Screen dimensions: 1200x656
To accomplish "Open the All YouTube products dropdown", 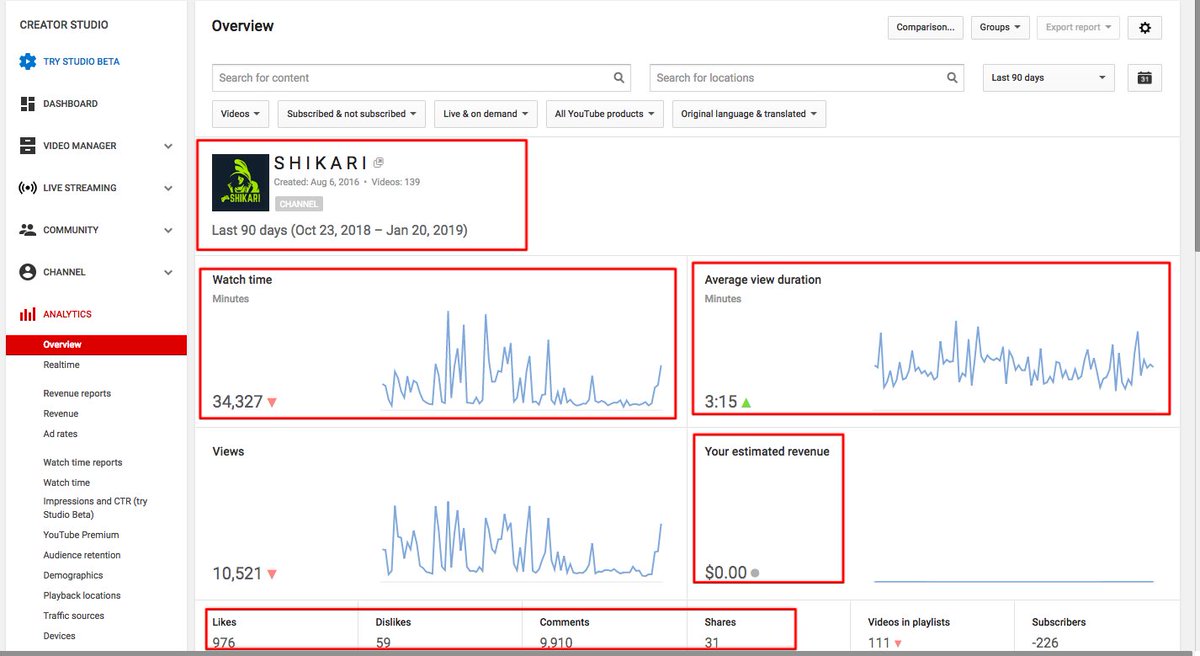I will pyautogui.click(x=605, y=114).
